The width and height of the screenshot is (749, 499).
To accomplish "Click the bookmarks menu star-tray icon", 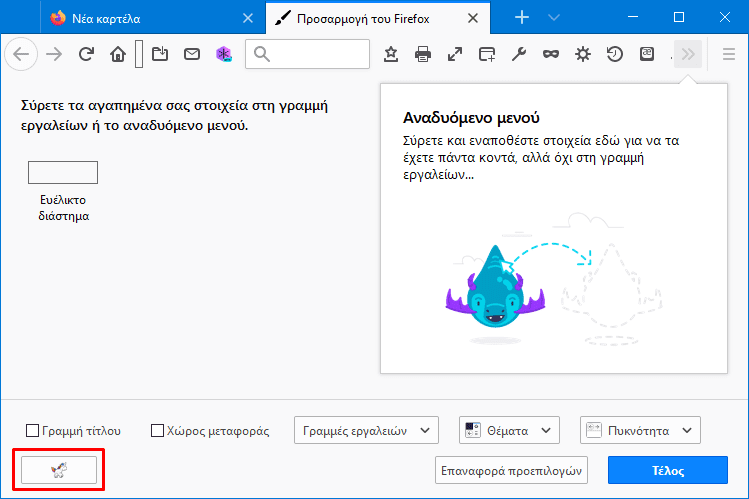I will (x=391, y=54).
